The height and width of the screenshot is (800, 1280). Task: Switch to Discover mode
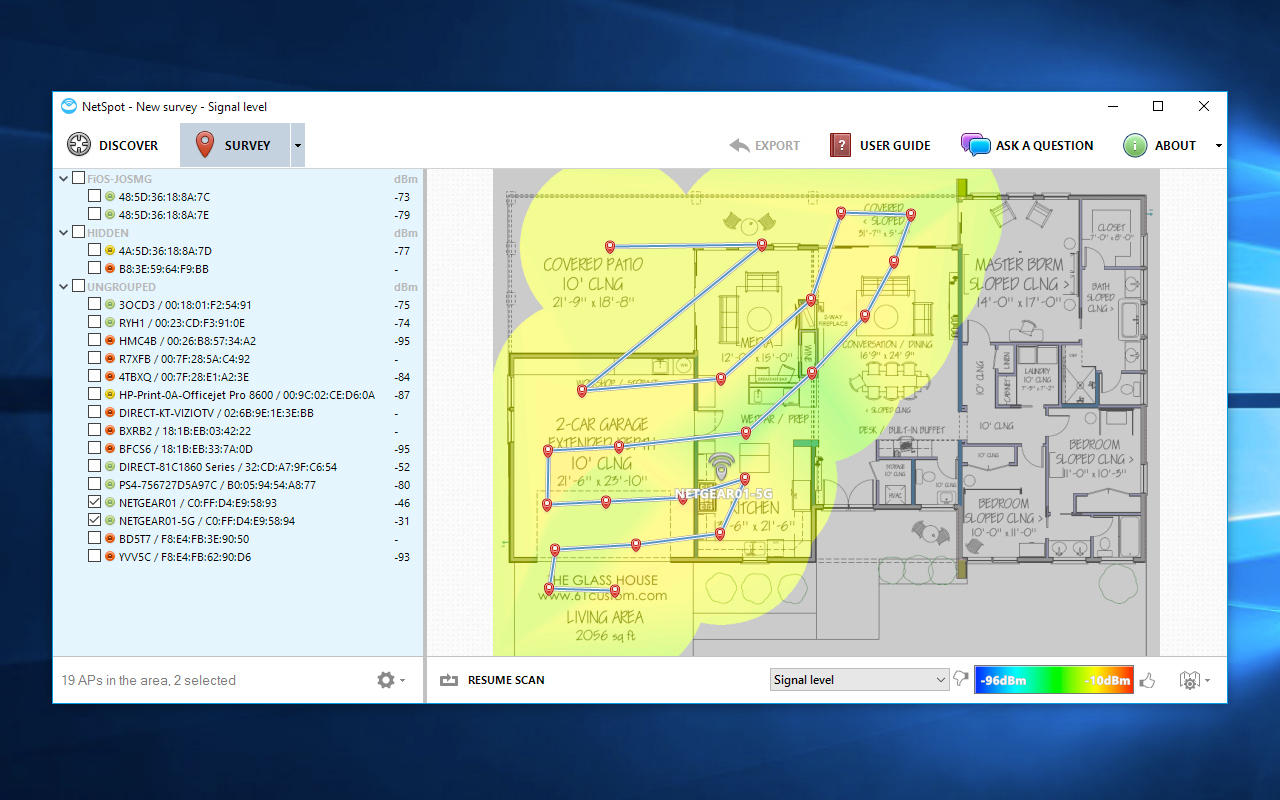pos(112,145)
